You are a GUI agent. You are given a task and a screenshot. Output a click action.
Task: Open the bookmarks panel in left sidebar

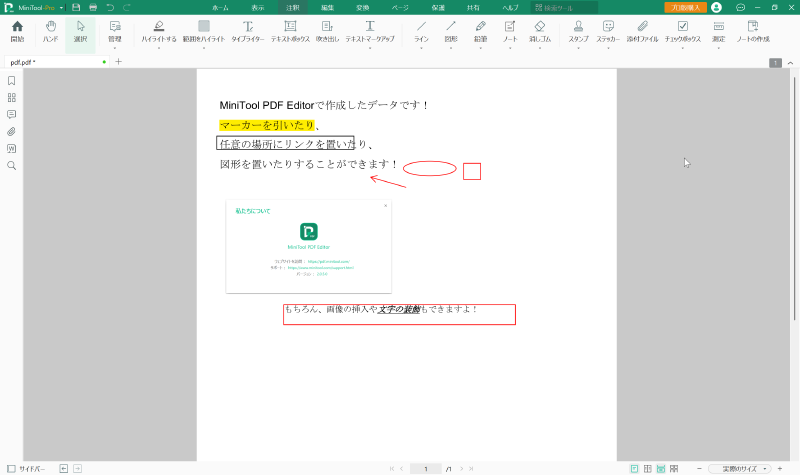click(11, 81)
